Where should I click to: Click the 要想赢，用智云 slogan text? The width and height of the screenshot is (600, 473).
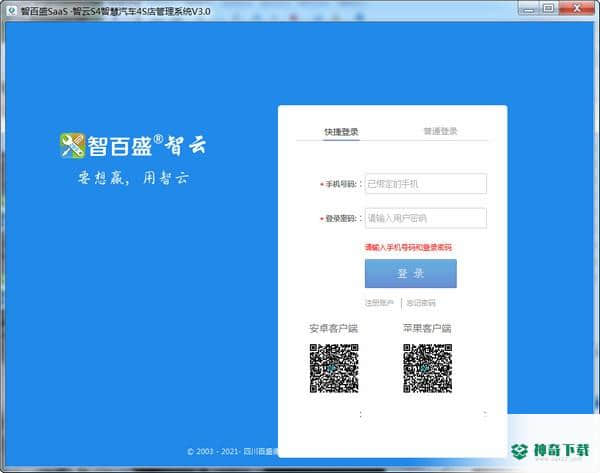point(134,178)
